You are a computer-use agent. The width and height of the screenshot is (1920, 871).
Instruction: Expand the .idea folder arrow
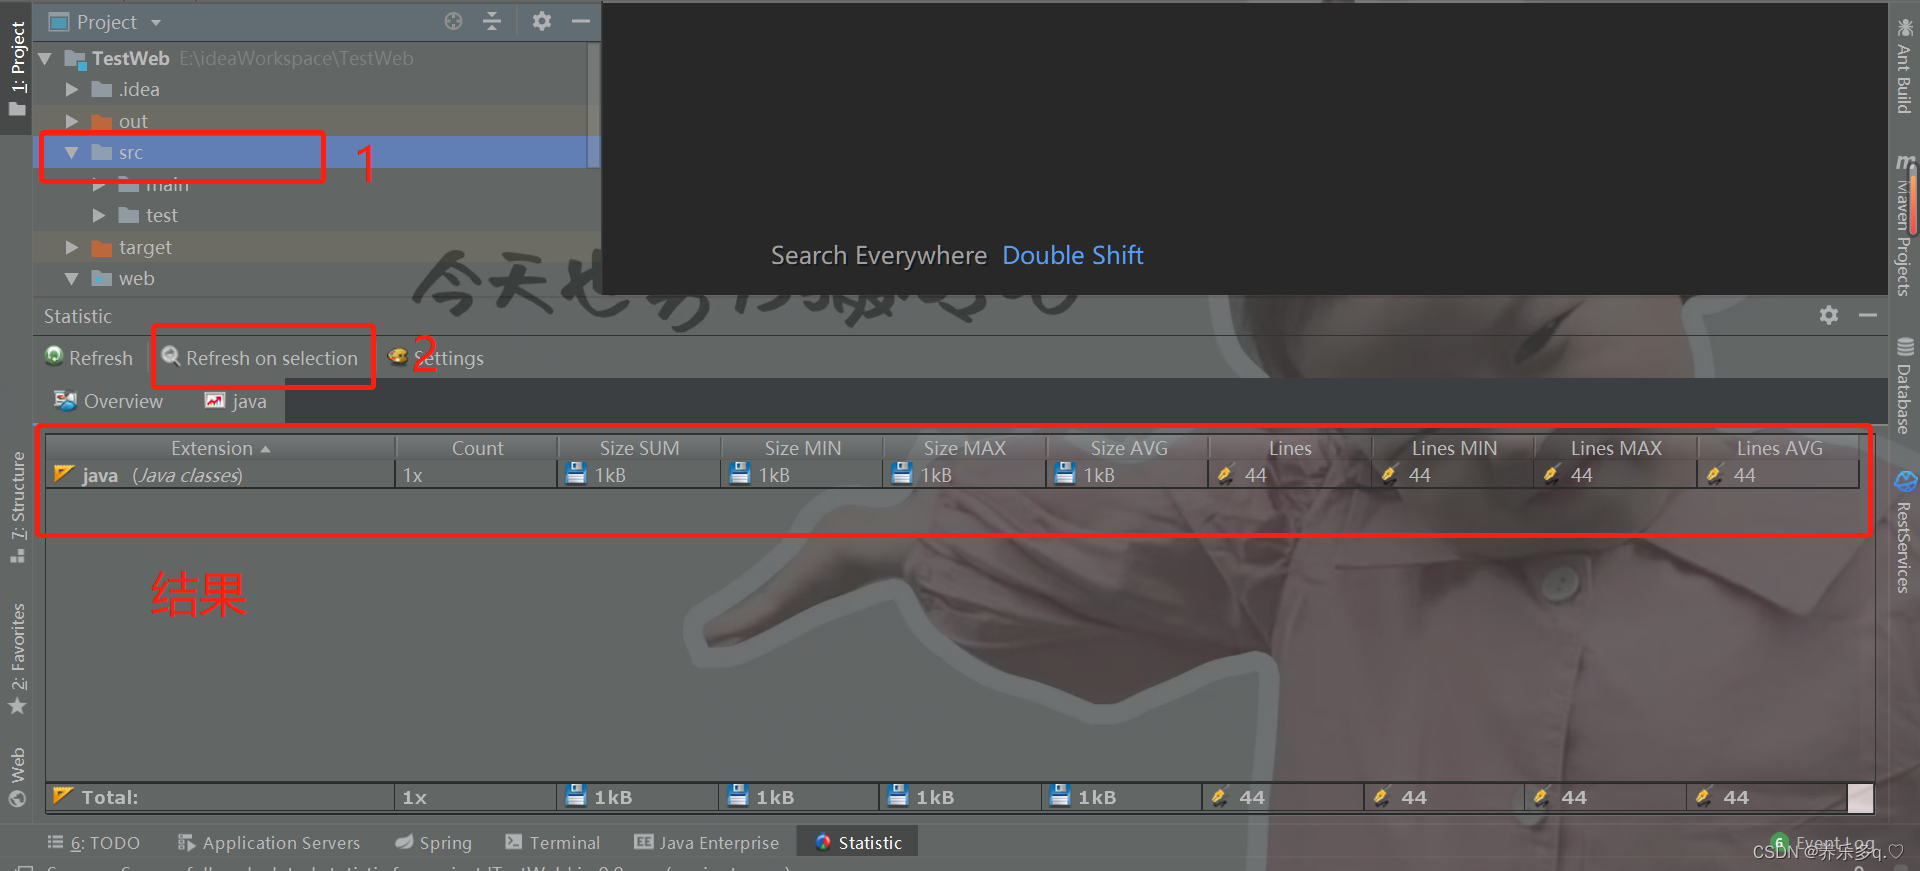pyautogui.click(x=72, y=90)
